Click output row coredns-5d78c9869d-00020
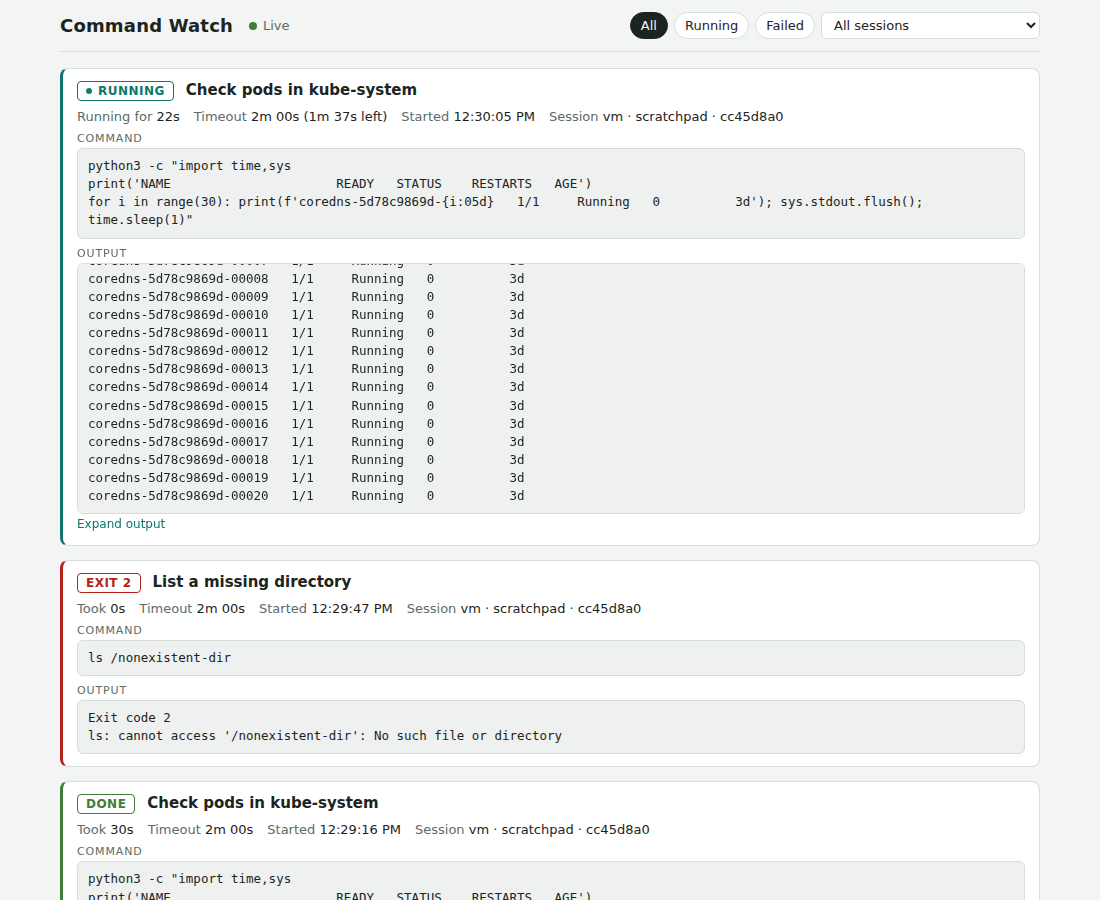This screenshot has width=1100, height=900. (306, 496)
